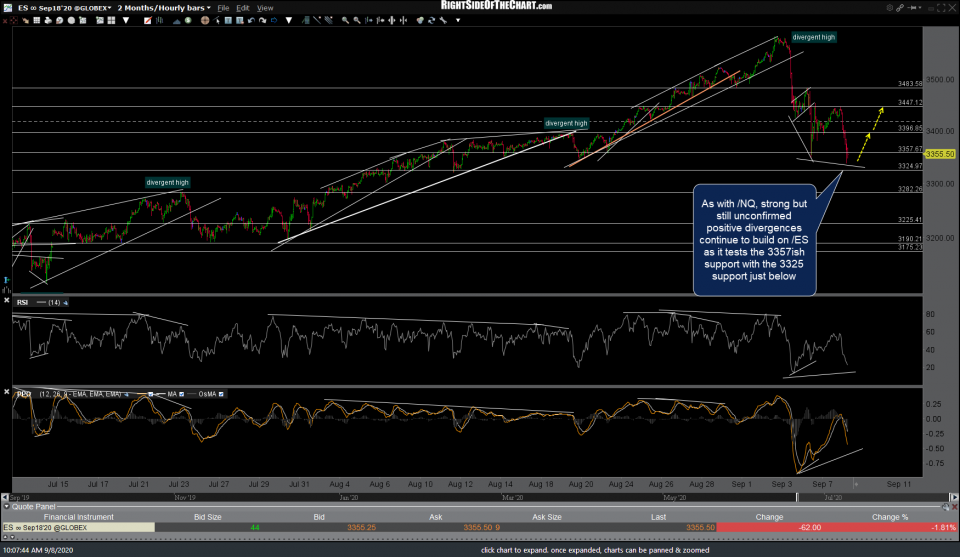Expand the first toolbar white down-arrow
This screenshot has width=960, height=557.
(126, 20)
